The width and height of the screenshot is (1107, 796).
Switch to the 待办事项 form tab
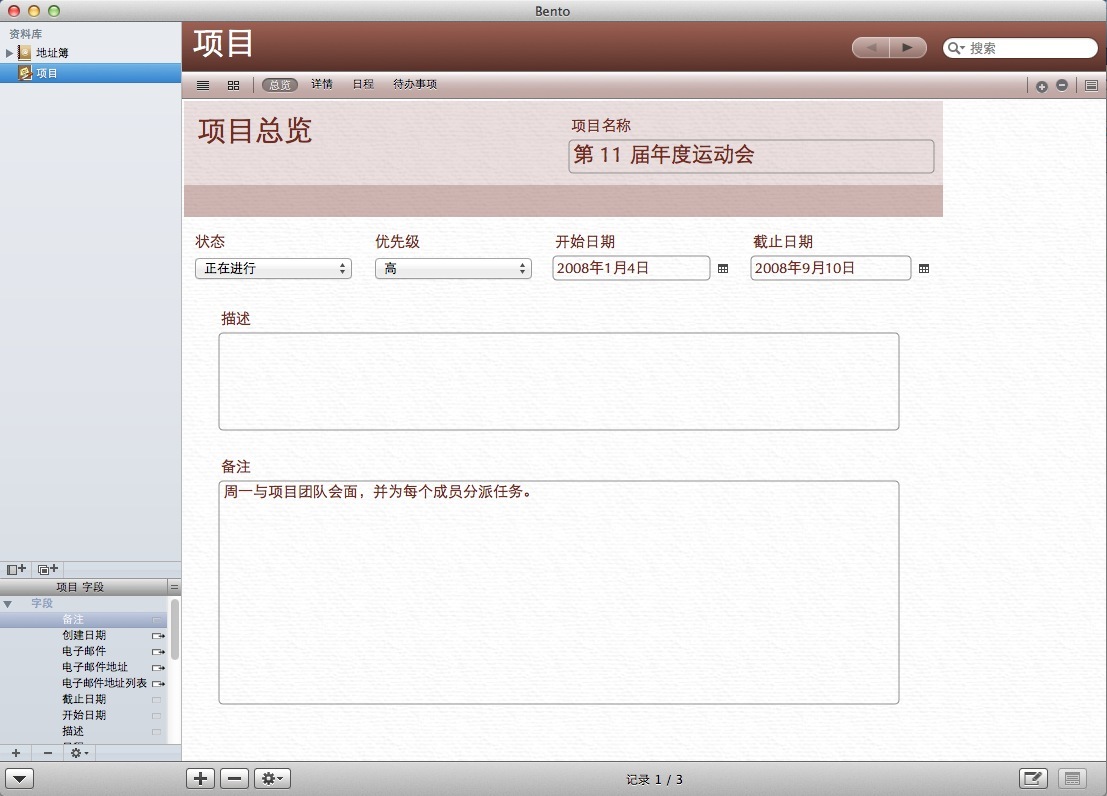[415, 85]
